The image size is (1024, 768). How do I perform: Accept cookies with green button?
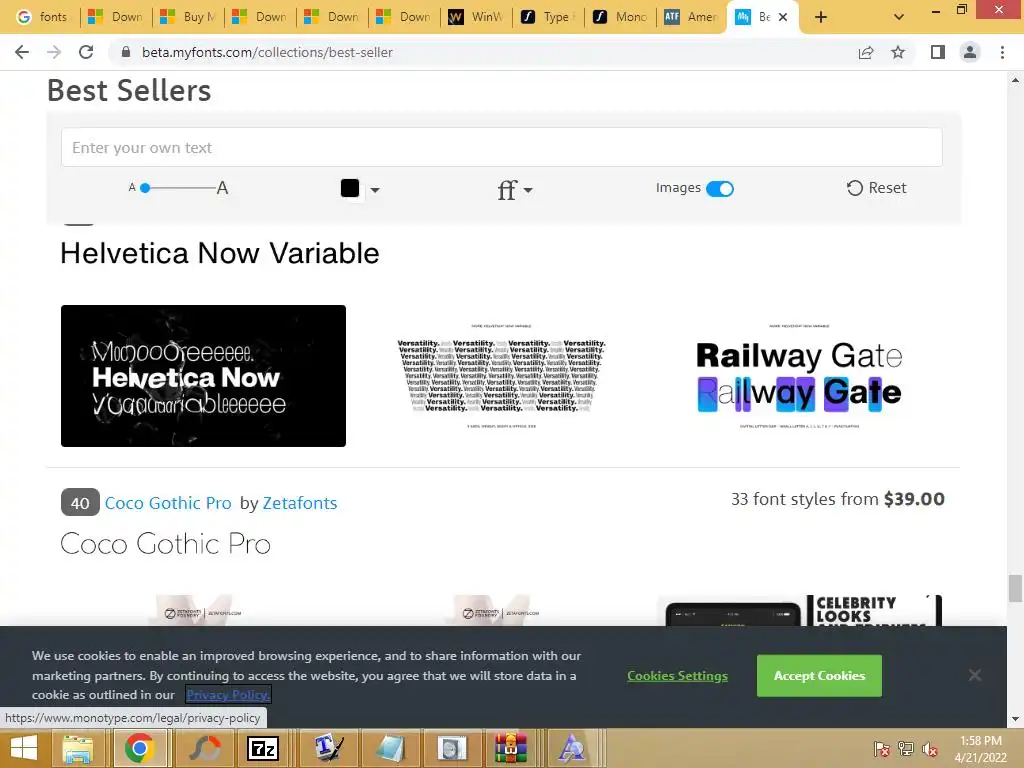pyautogui.click(x=819, y=676)
